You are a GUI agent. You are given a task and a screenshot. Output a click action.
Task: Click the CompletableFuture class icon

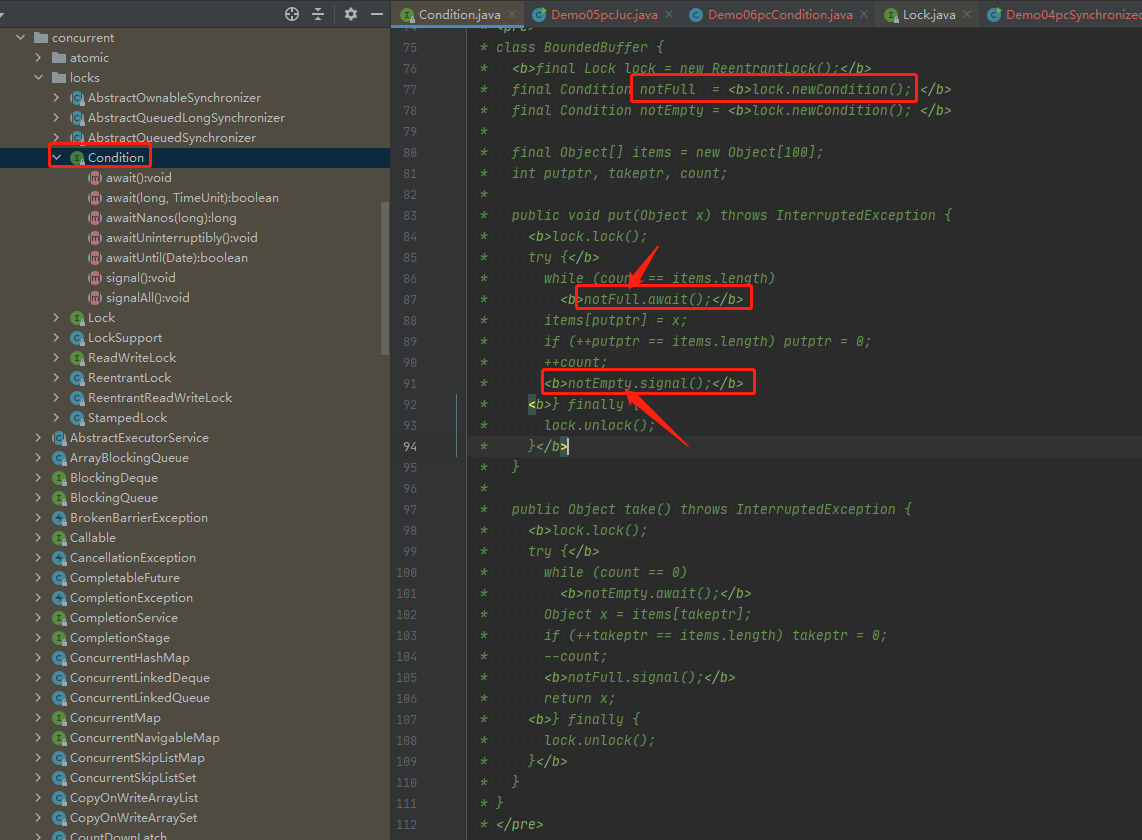click(59, 578)
